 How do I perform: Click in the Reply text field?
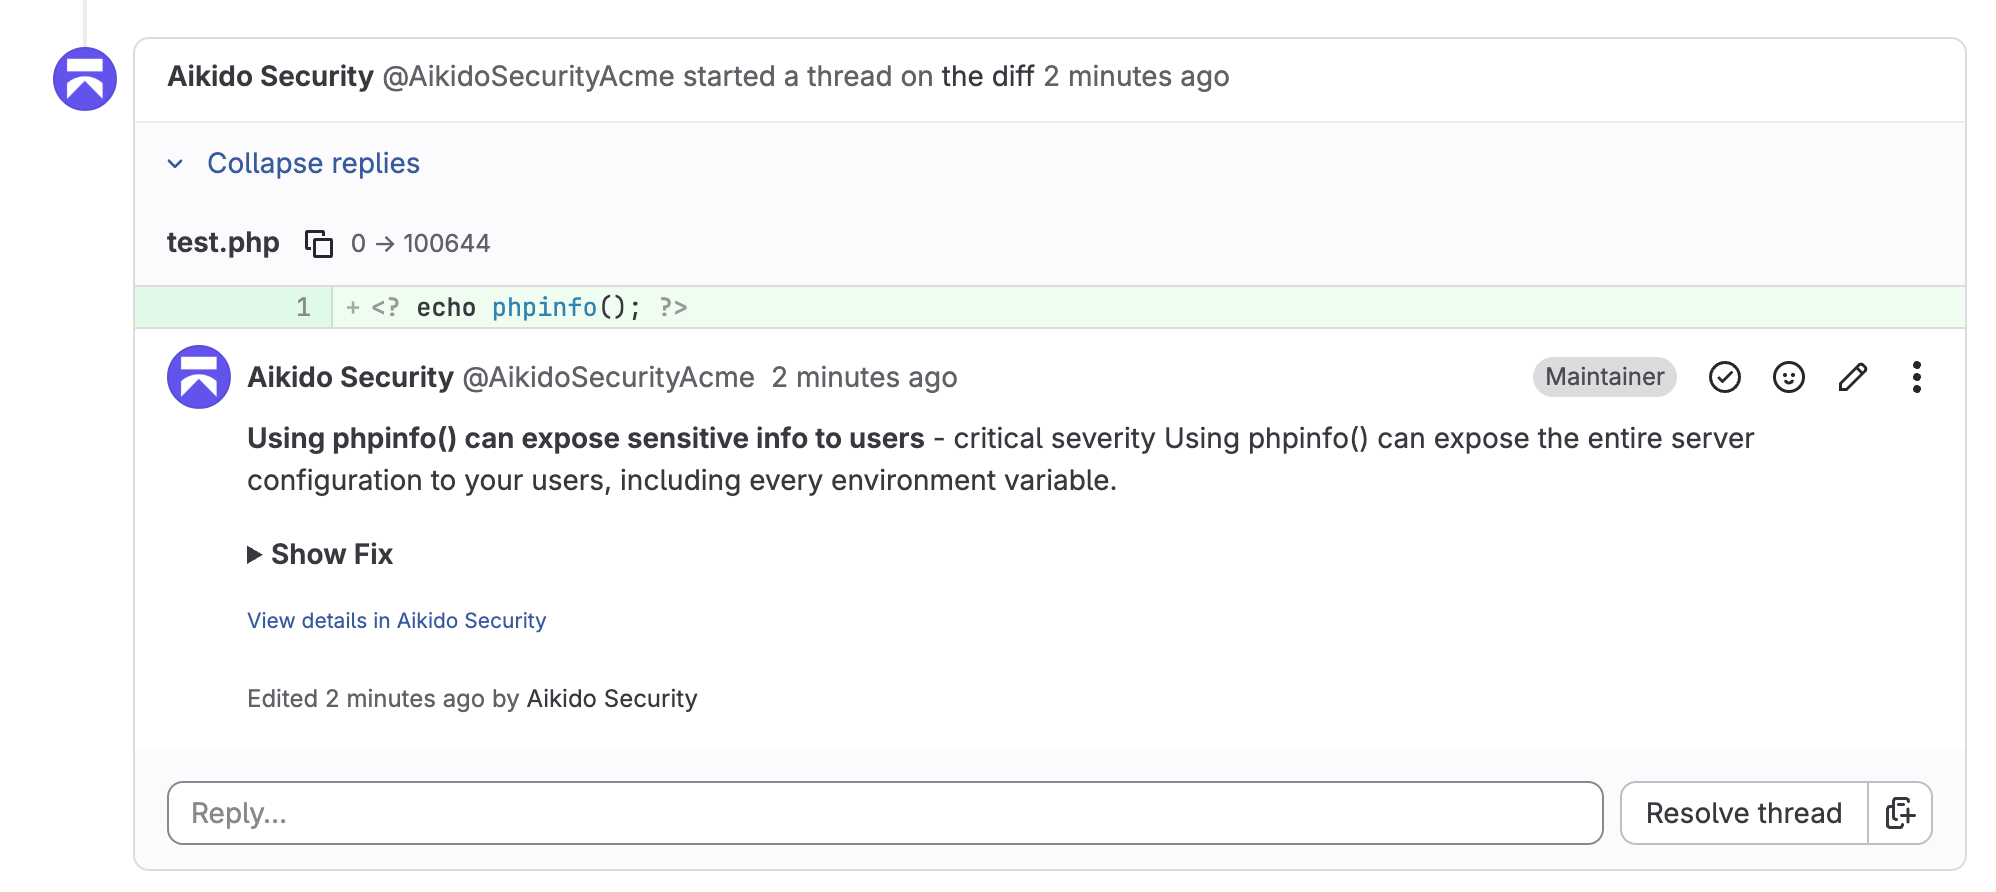(x=884, y=813)
